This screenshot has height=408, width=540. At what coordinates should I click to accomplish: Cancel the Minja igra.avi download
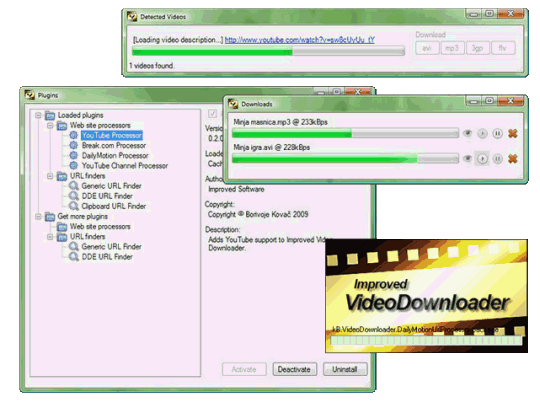coord(513,158)
